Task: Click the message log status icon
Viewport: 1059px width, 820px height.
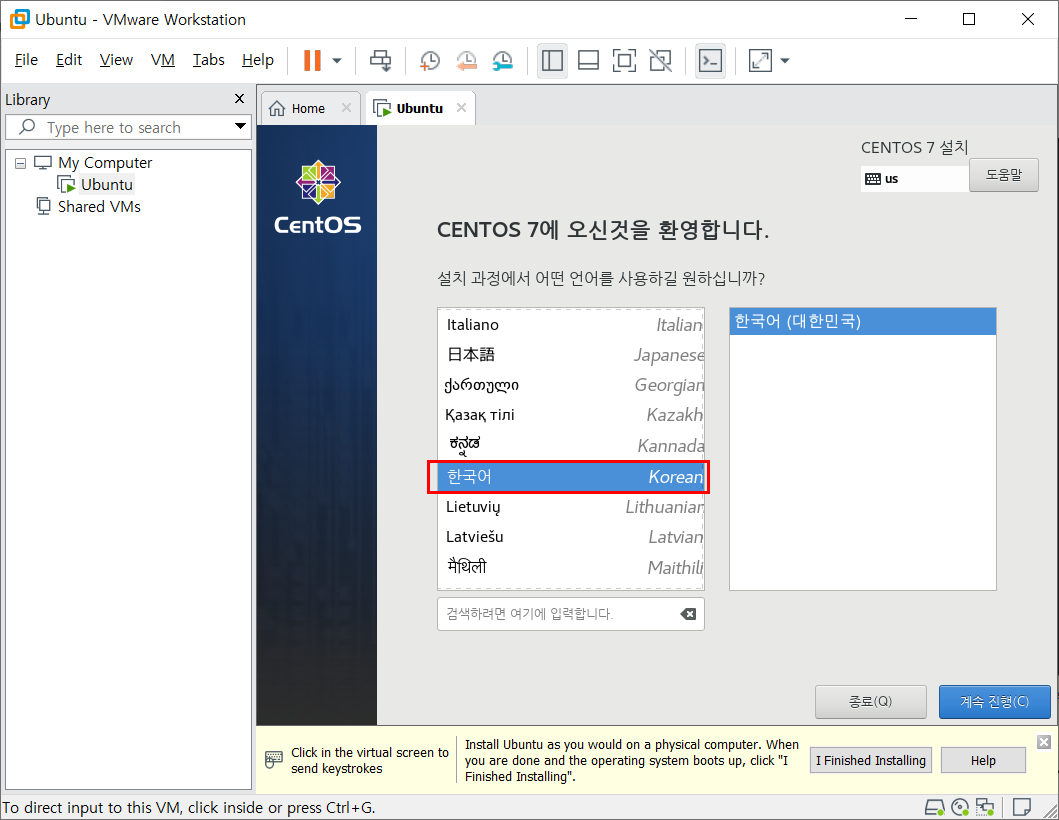Action: click(1022, 807)
